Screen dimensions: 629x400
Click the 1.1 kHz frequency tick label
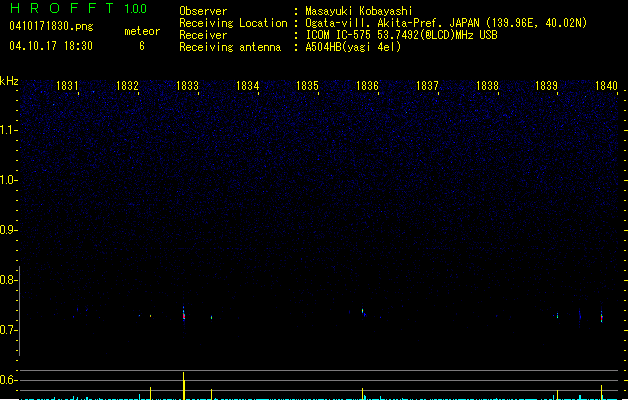click(x=7, y=130)
